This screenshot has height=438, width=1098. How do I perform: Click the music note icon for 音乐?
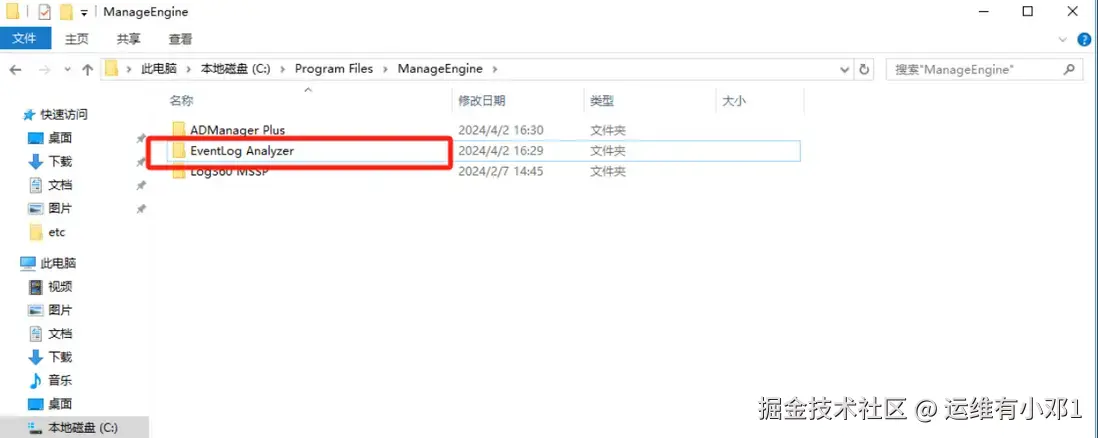pyautogui.click(x=36, y=381)
